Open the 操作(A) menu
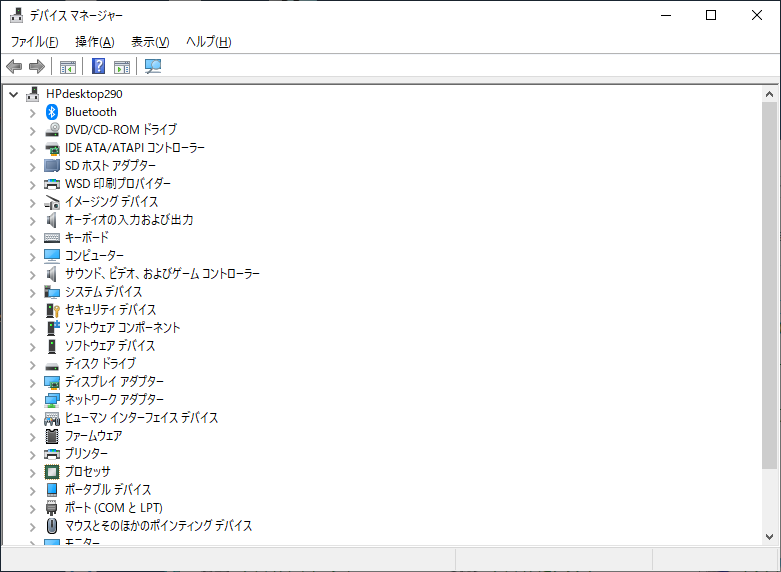The height and width of the screenshot is (572, 781). tap(95, 42)
